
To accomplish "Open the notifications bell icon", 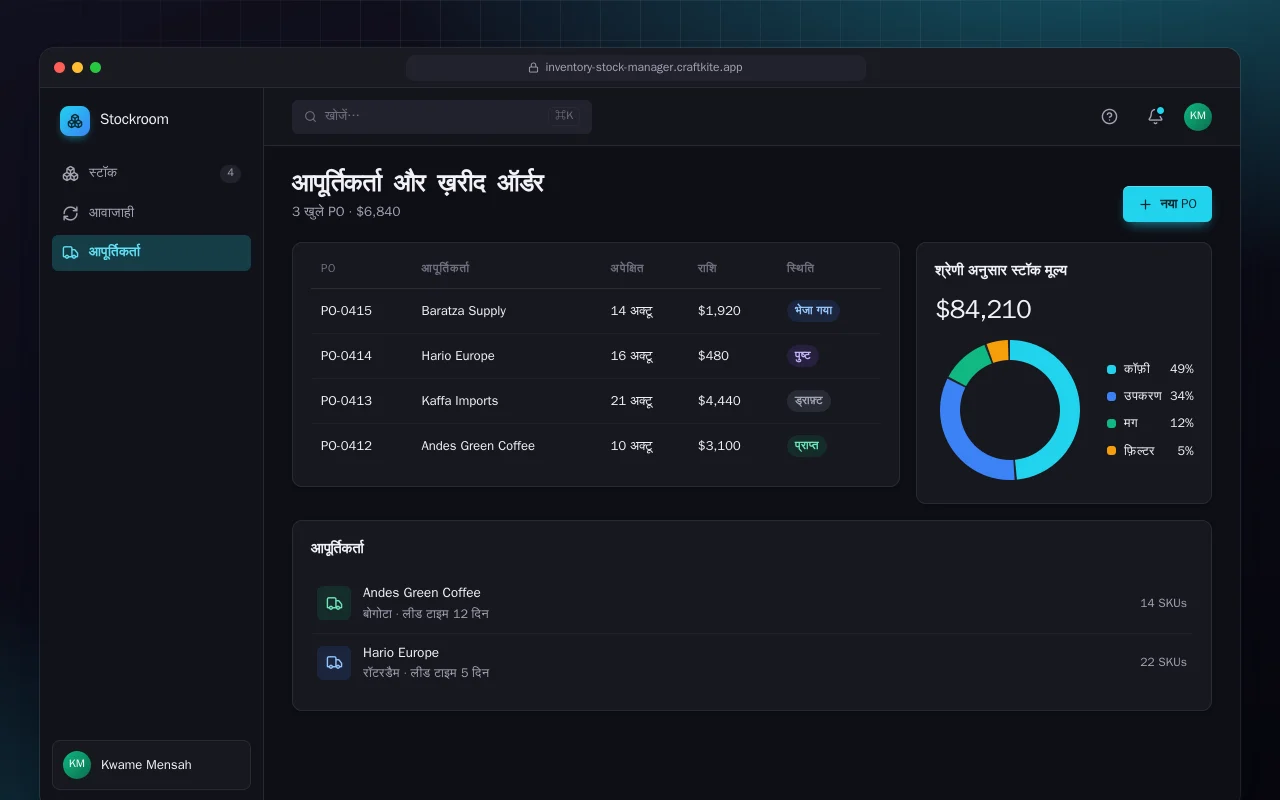I will [1155, 116].
